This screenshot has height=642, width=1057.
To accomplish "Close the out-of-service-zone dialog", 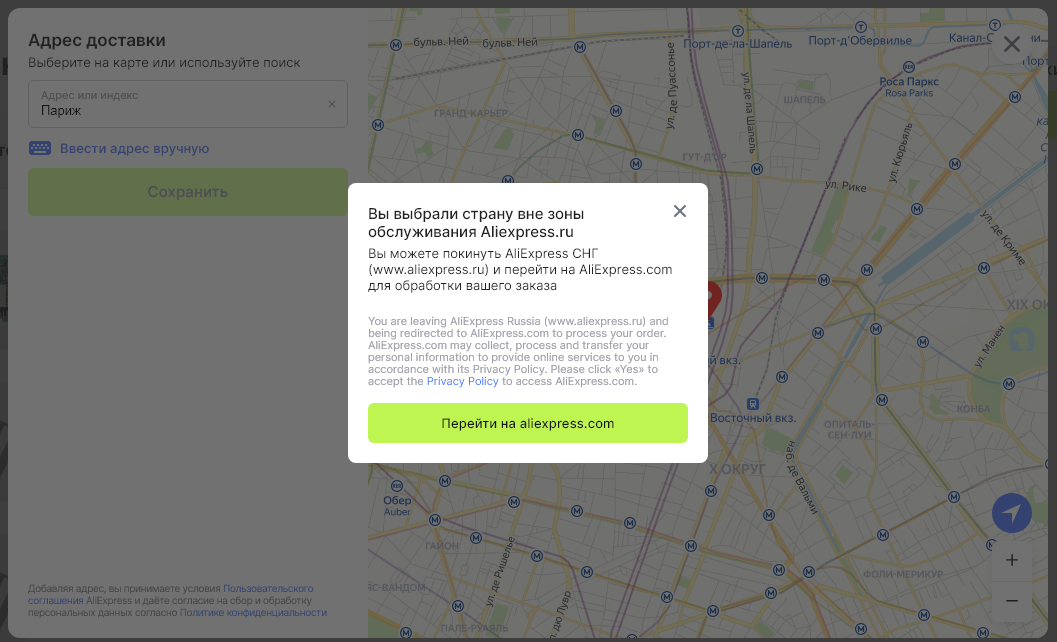I will click(680, 211).
